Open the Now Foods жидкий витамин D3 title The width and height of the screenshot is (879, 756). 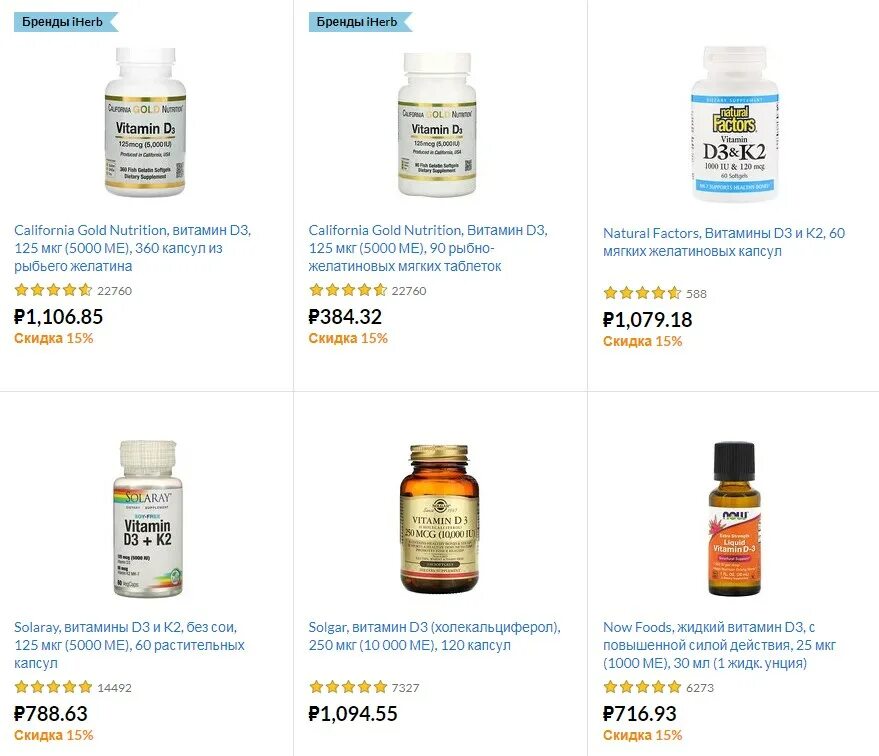719,644
